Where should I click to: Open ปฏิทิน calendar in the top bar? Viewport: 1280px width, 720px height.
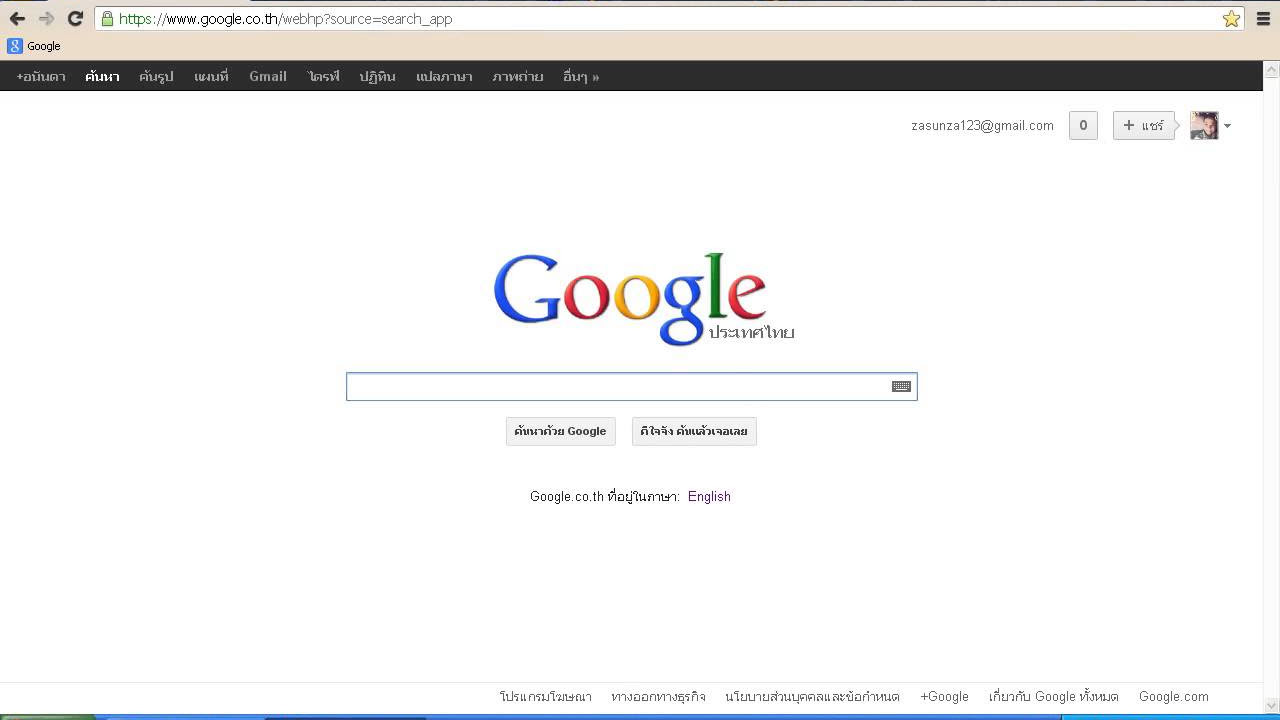click(x=378, y=76)
